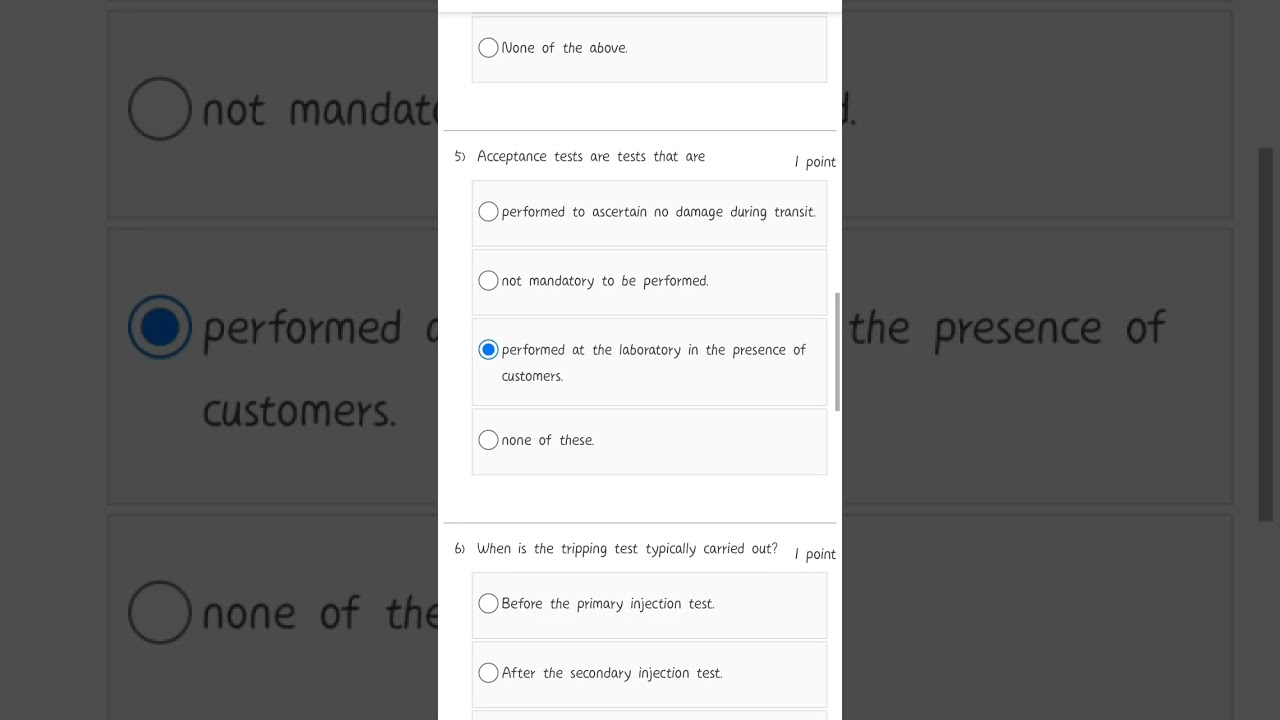Select "After the secondary injection test" radio

click(x=488, y=673)
